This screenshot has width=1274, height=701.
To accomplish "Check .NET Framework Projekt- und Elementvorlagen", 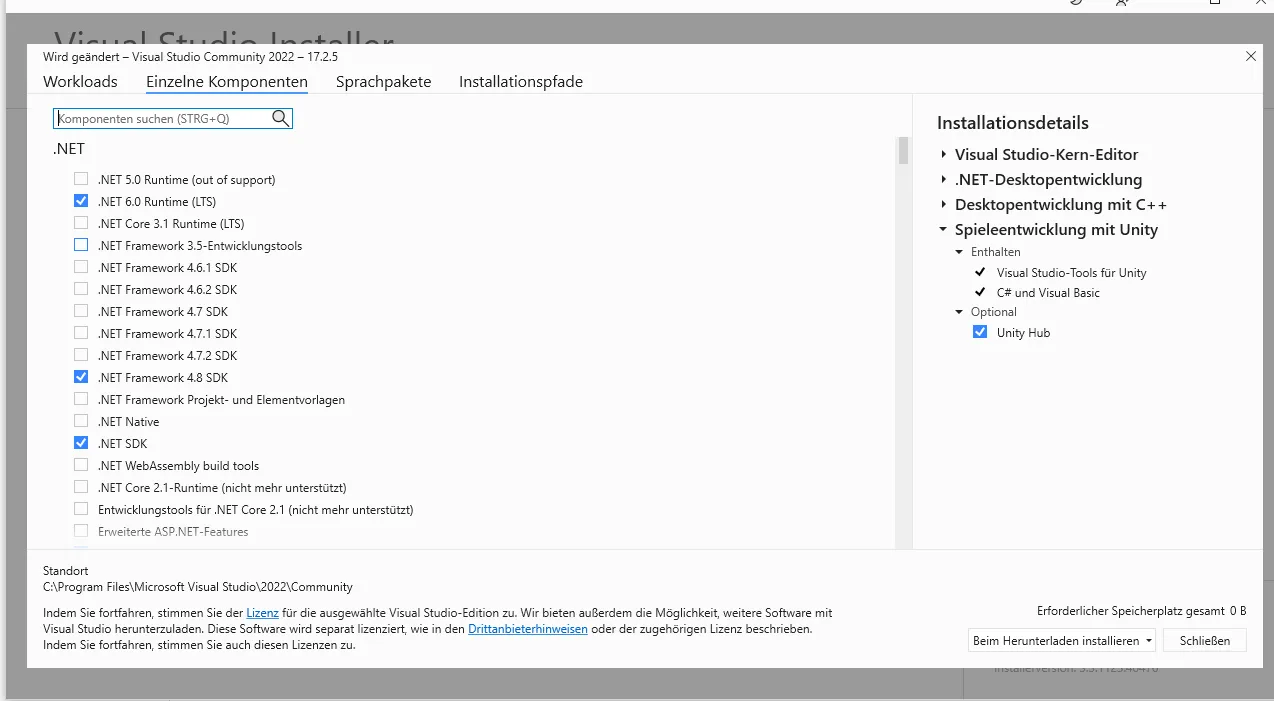I will 81,399.
